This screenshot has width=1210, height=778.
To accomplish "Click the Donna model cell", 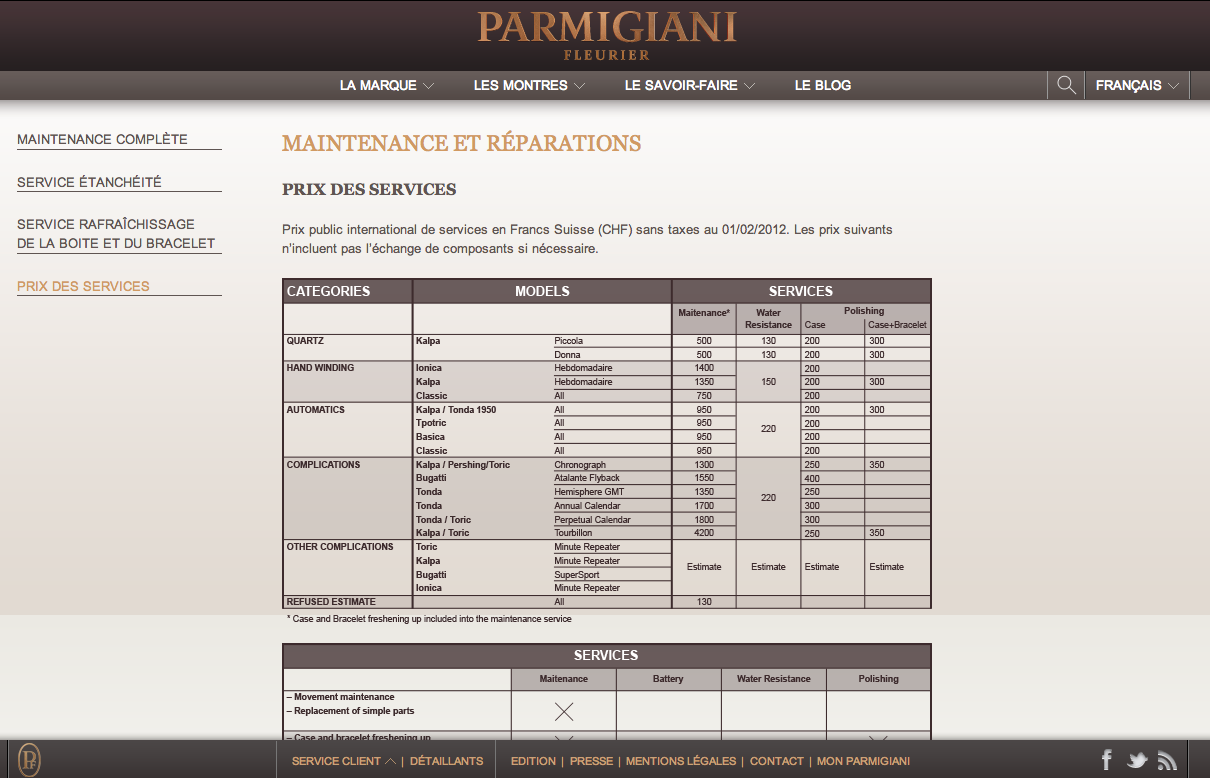I will click(x=567, y=355).
